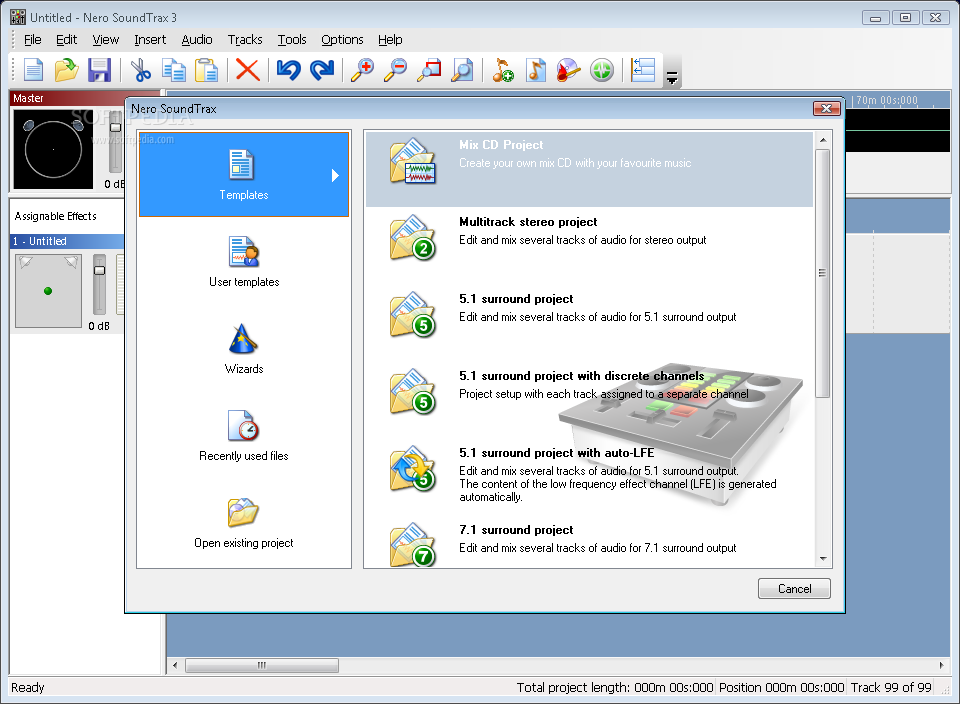
Task: Click the timeline scroll left arrow
Action: coord(175,665)
